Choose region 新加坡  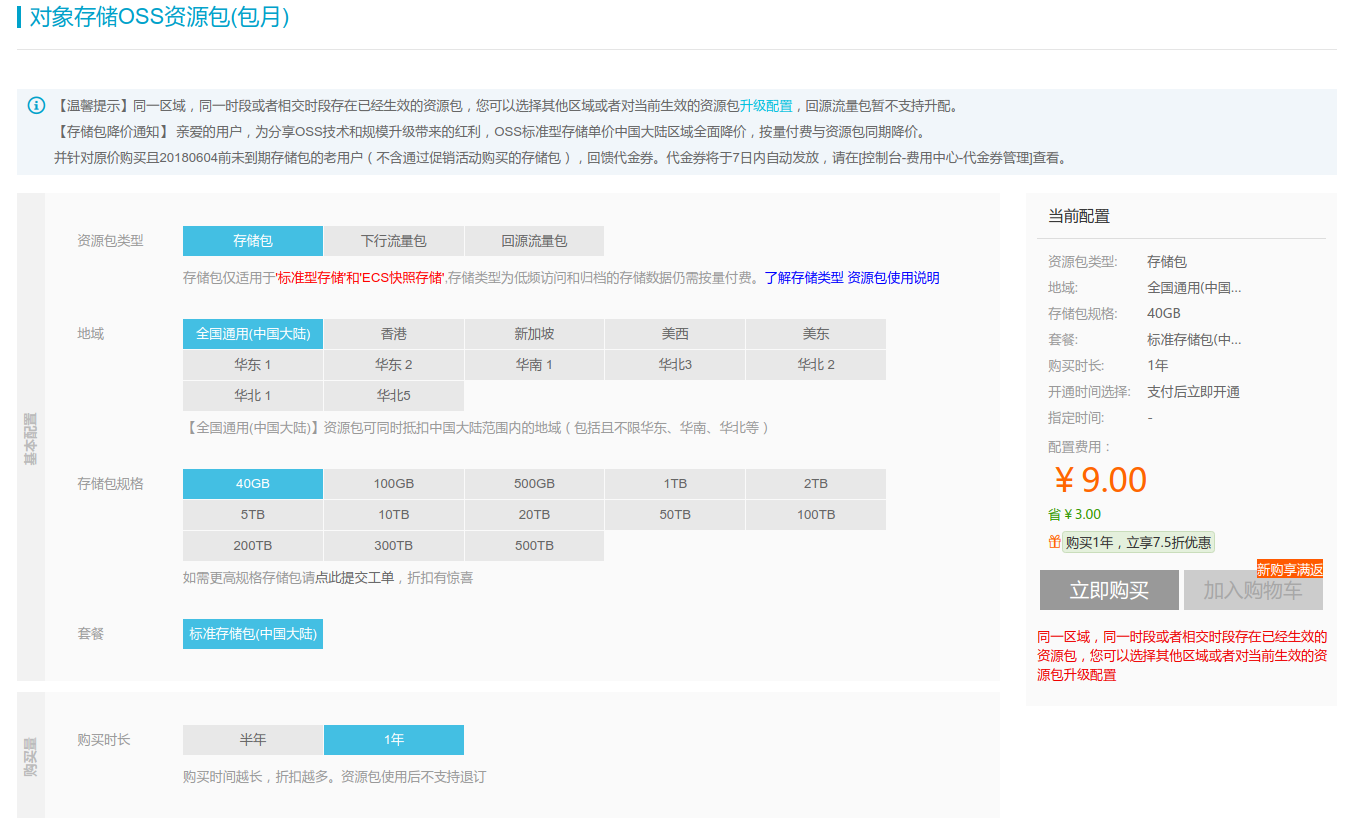pyautogui.click(x=534, y=334)
